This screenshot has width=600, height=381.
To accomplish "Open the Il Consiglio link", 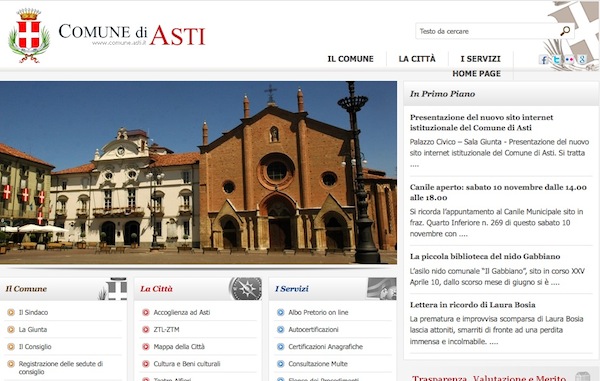I will click(x=35, y=347).
